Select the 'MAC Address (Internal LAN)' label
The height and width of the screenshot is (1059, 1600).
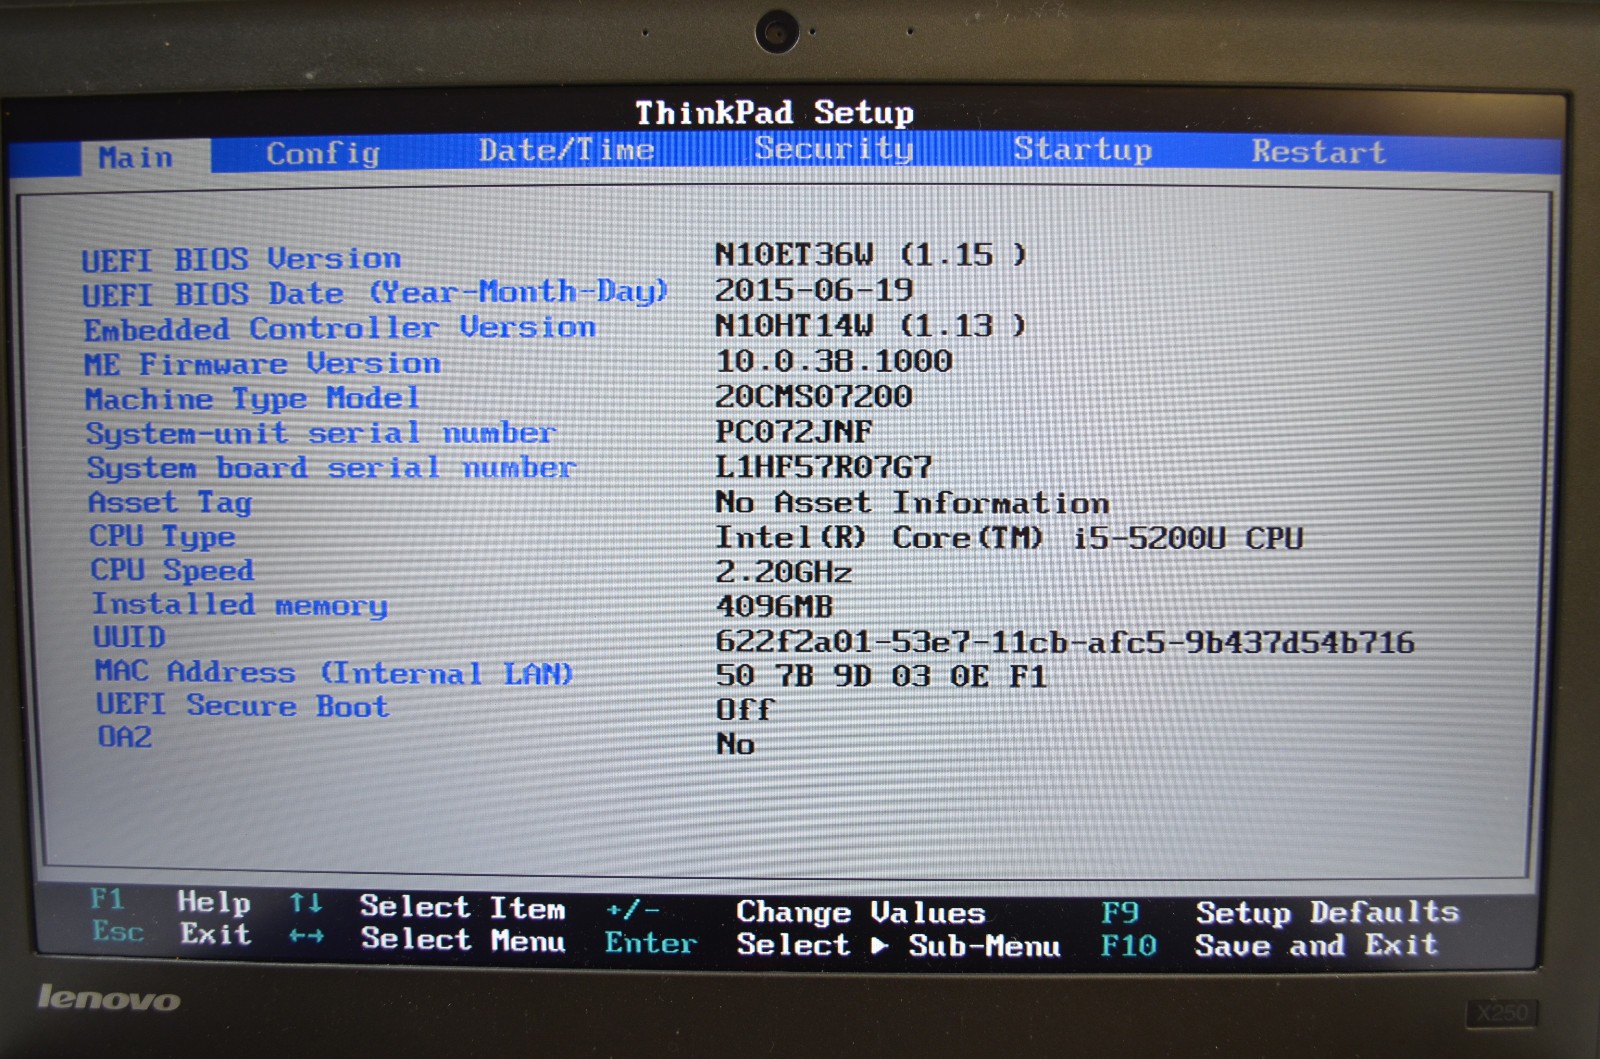pyautogui.click(x=334, y=672)
